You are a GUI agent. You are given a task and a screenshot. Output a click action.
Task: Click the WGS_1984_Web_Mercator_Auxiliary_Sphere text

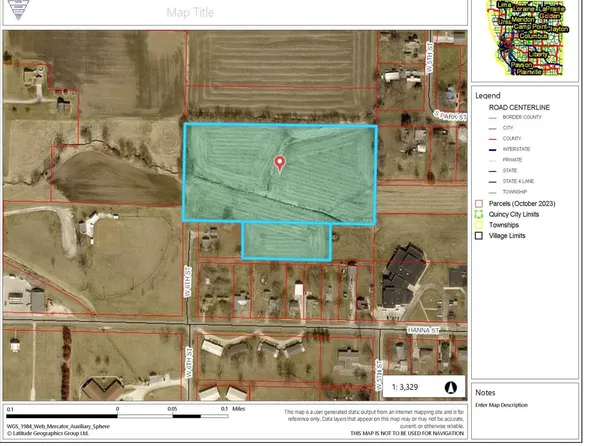click(x=58, y=427)
